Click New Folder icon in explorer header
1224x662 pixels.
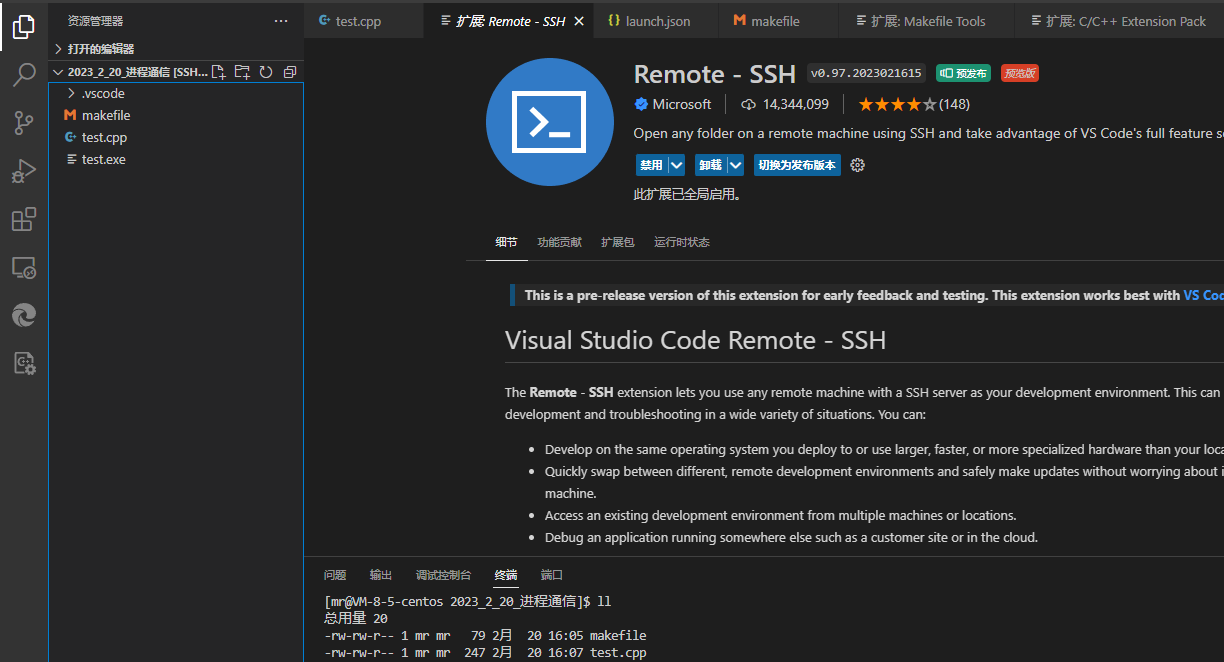click(x=242, y=72)
